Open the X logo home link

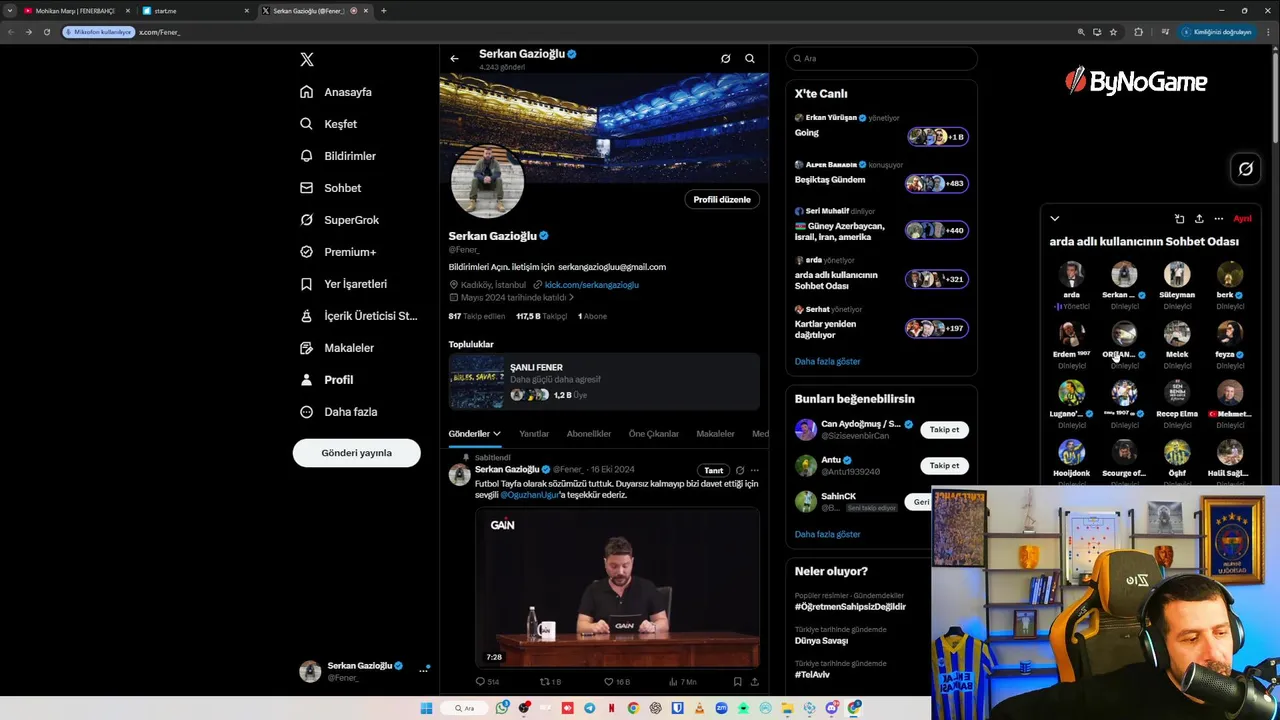point(307,59)
